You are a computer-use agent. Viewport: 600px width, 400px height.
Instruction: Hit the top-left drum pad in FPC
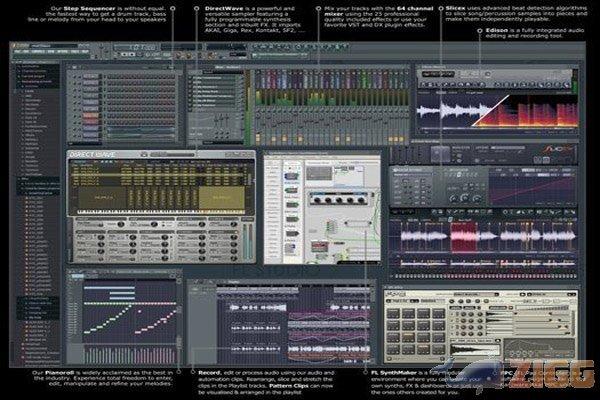pyautogui.click(x=393, y=314)
